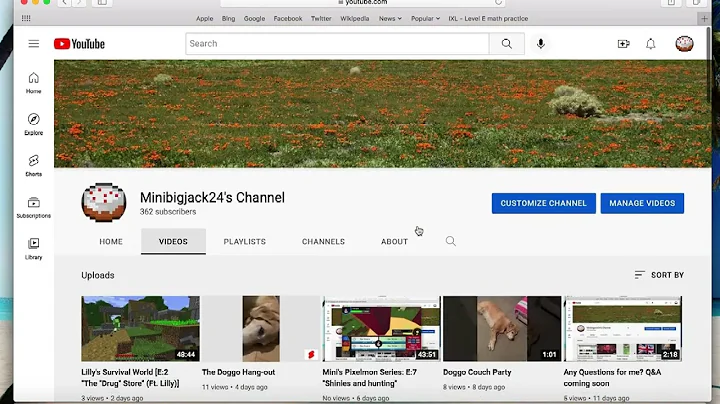The height and width of the screenshot is (404, 720).
Task: Toggle the Safari sidebar button
Action: coord(102,2)
